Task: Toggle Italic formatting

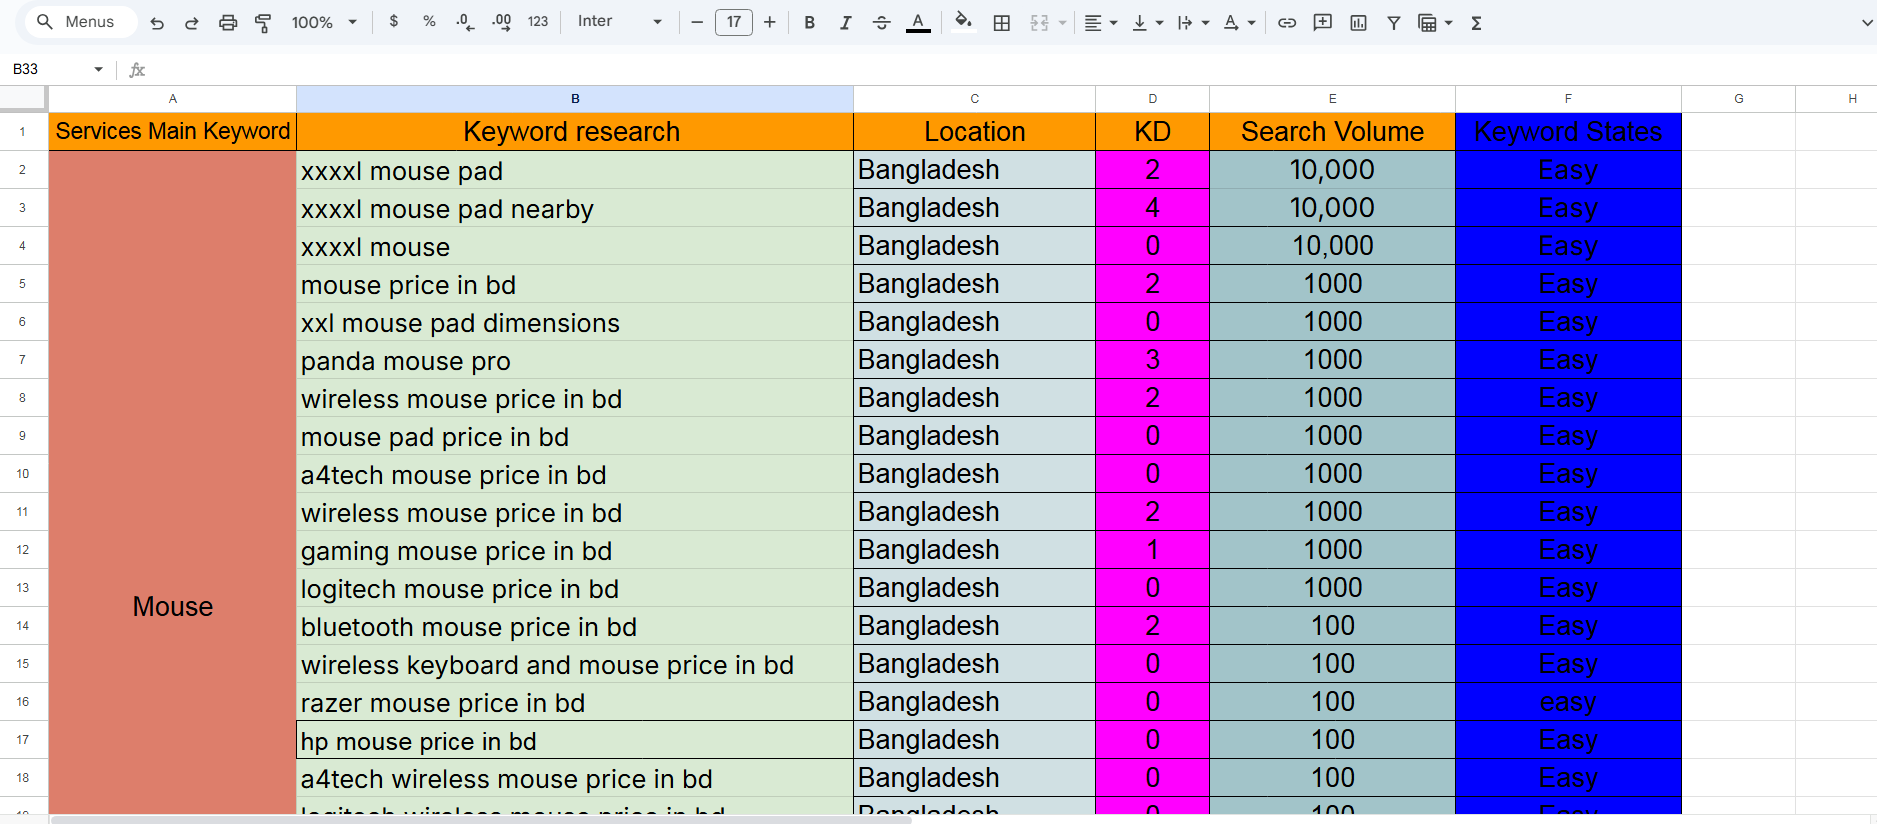Action: click(x=845, y=23)
